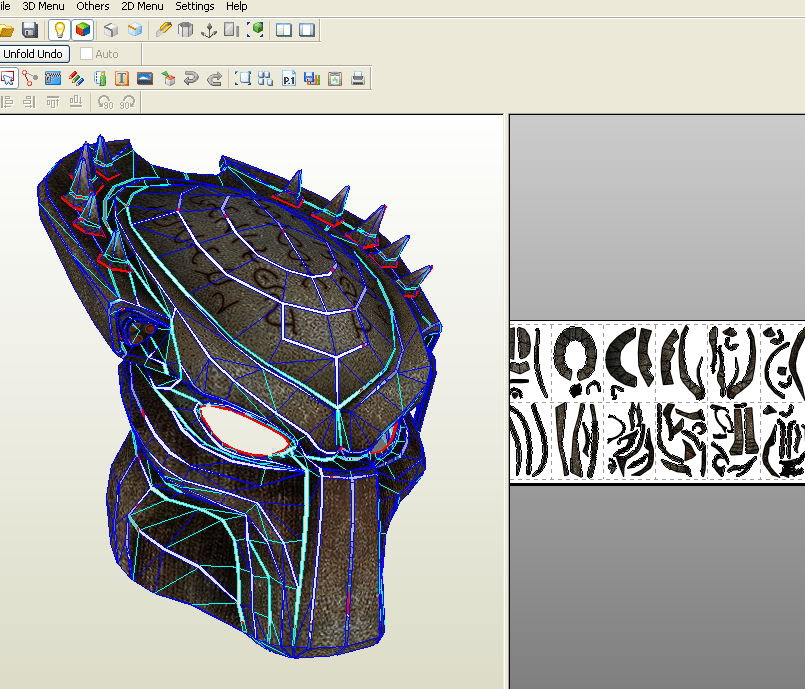Screen dimensions: 805x689
Task: Click the arrange parts blue squares icon
Action: point(265,79)
